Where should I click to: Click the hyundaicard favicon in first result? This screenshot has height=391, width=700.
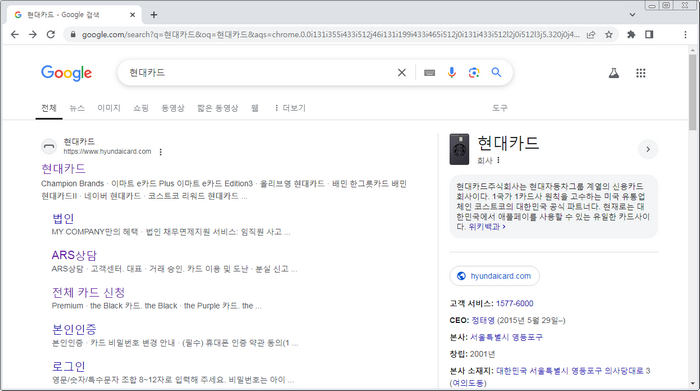point(49,146)
